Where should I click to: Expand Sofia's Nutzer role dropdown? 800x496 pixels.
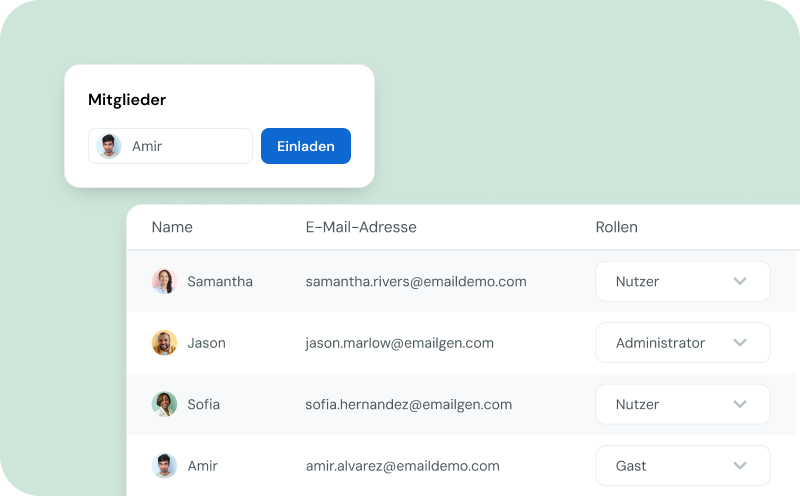pyautogui.click(x=683, y=404)
